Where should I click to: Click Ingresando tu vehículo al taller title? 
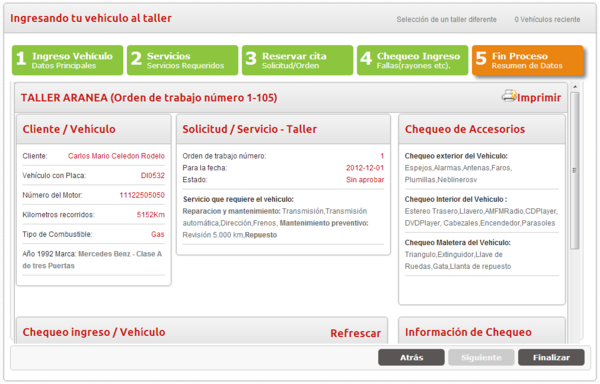click(x=91, y=18)
